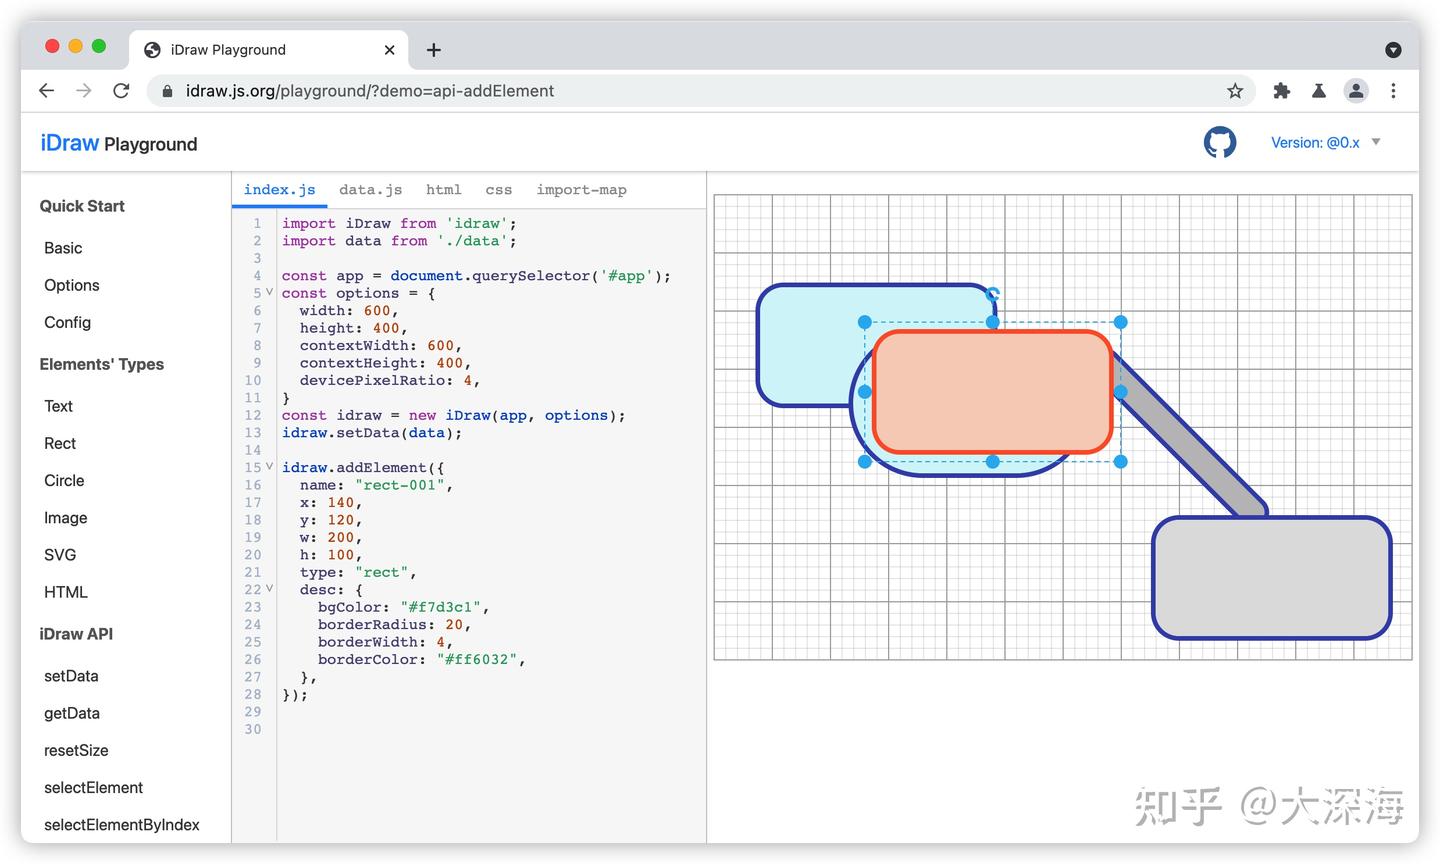The height and width of the screenshot is (864, 1440).
Task: Click the iDraw Playground logo link
Action: tap(118, 144)
